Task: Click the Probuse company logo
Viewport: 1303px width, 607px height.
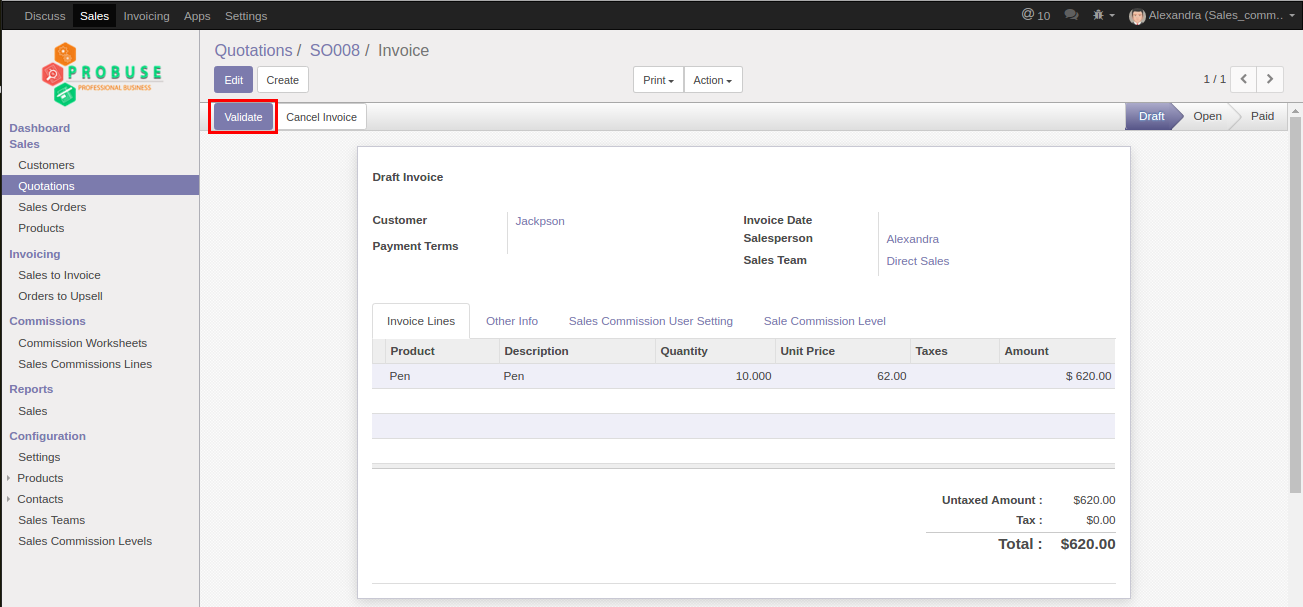Action: pyautogui.click(x=100, y=74)
